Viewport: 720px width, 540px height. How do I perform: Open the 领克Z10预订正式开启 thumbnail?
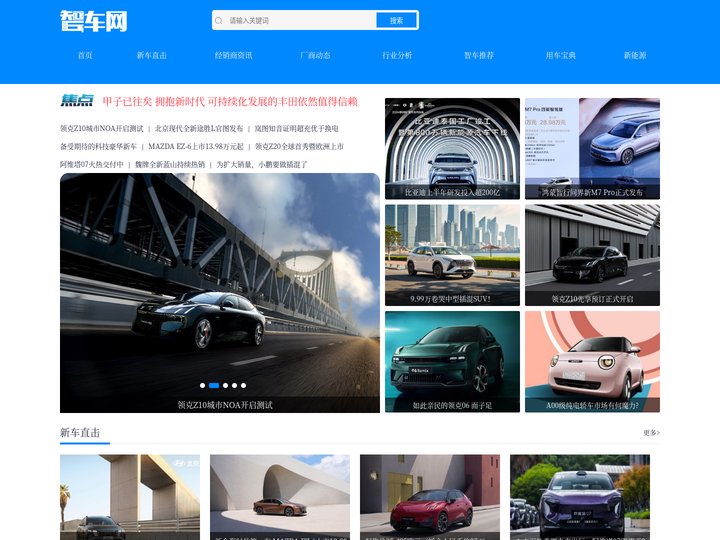coord(592,255)
